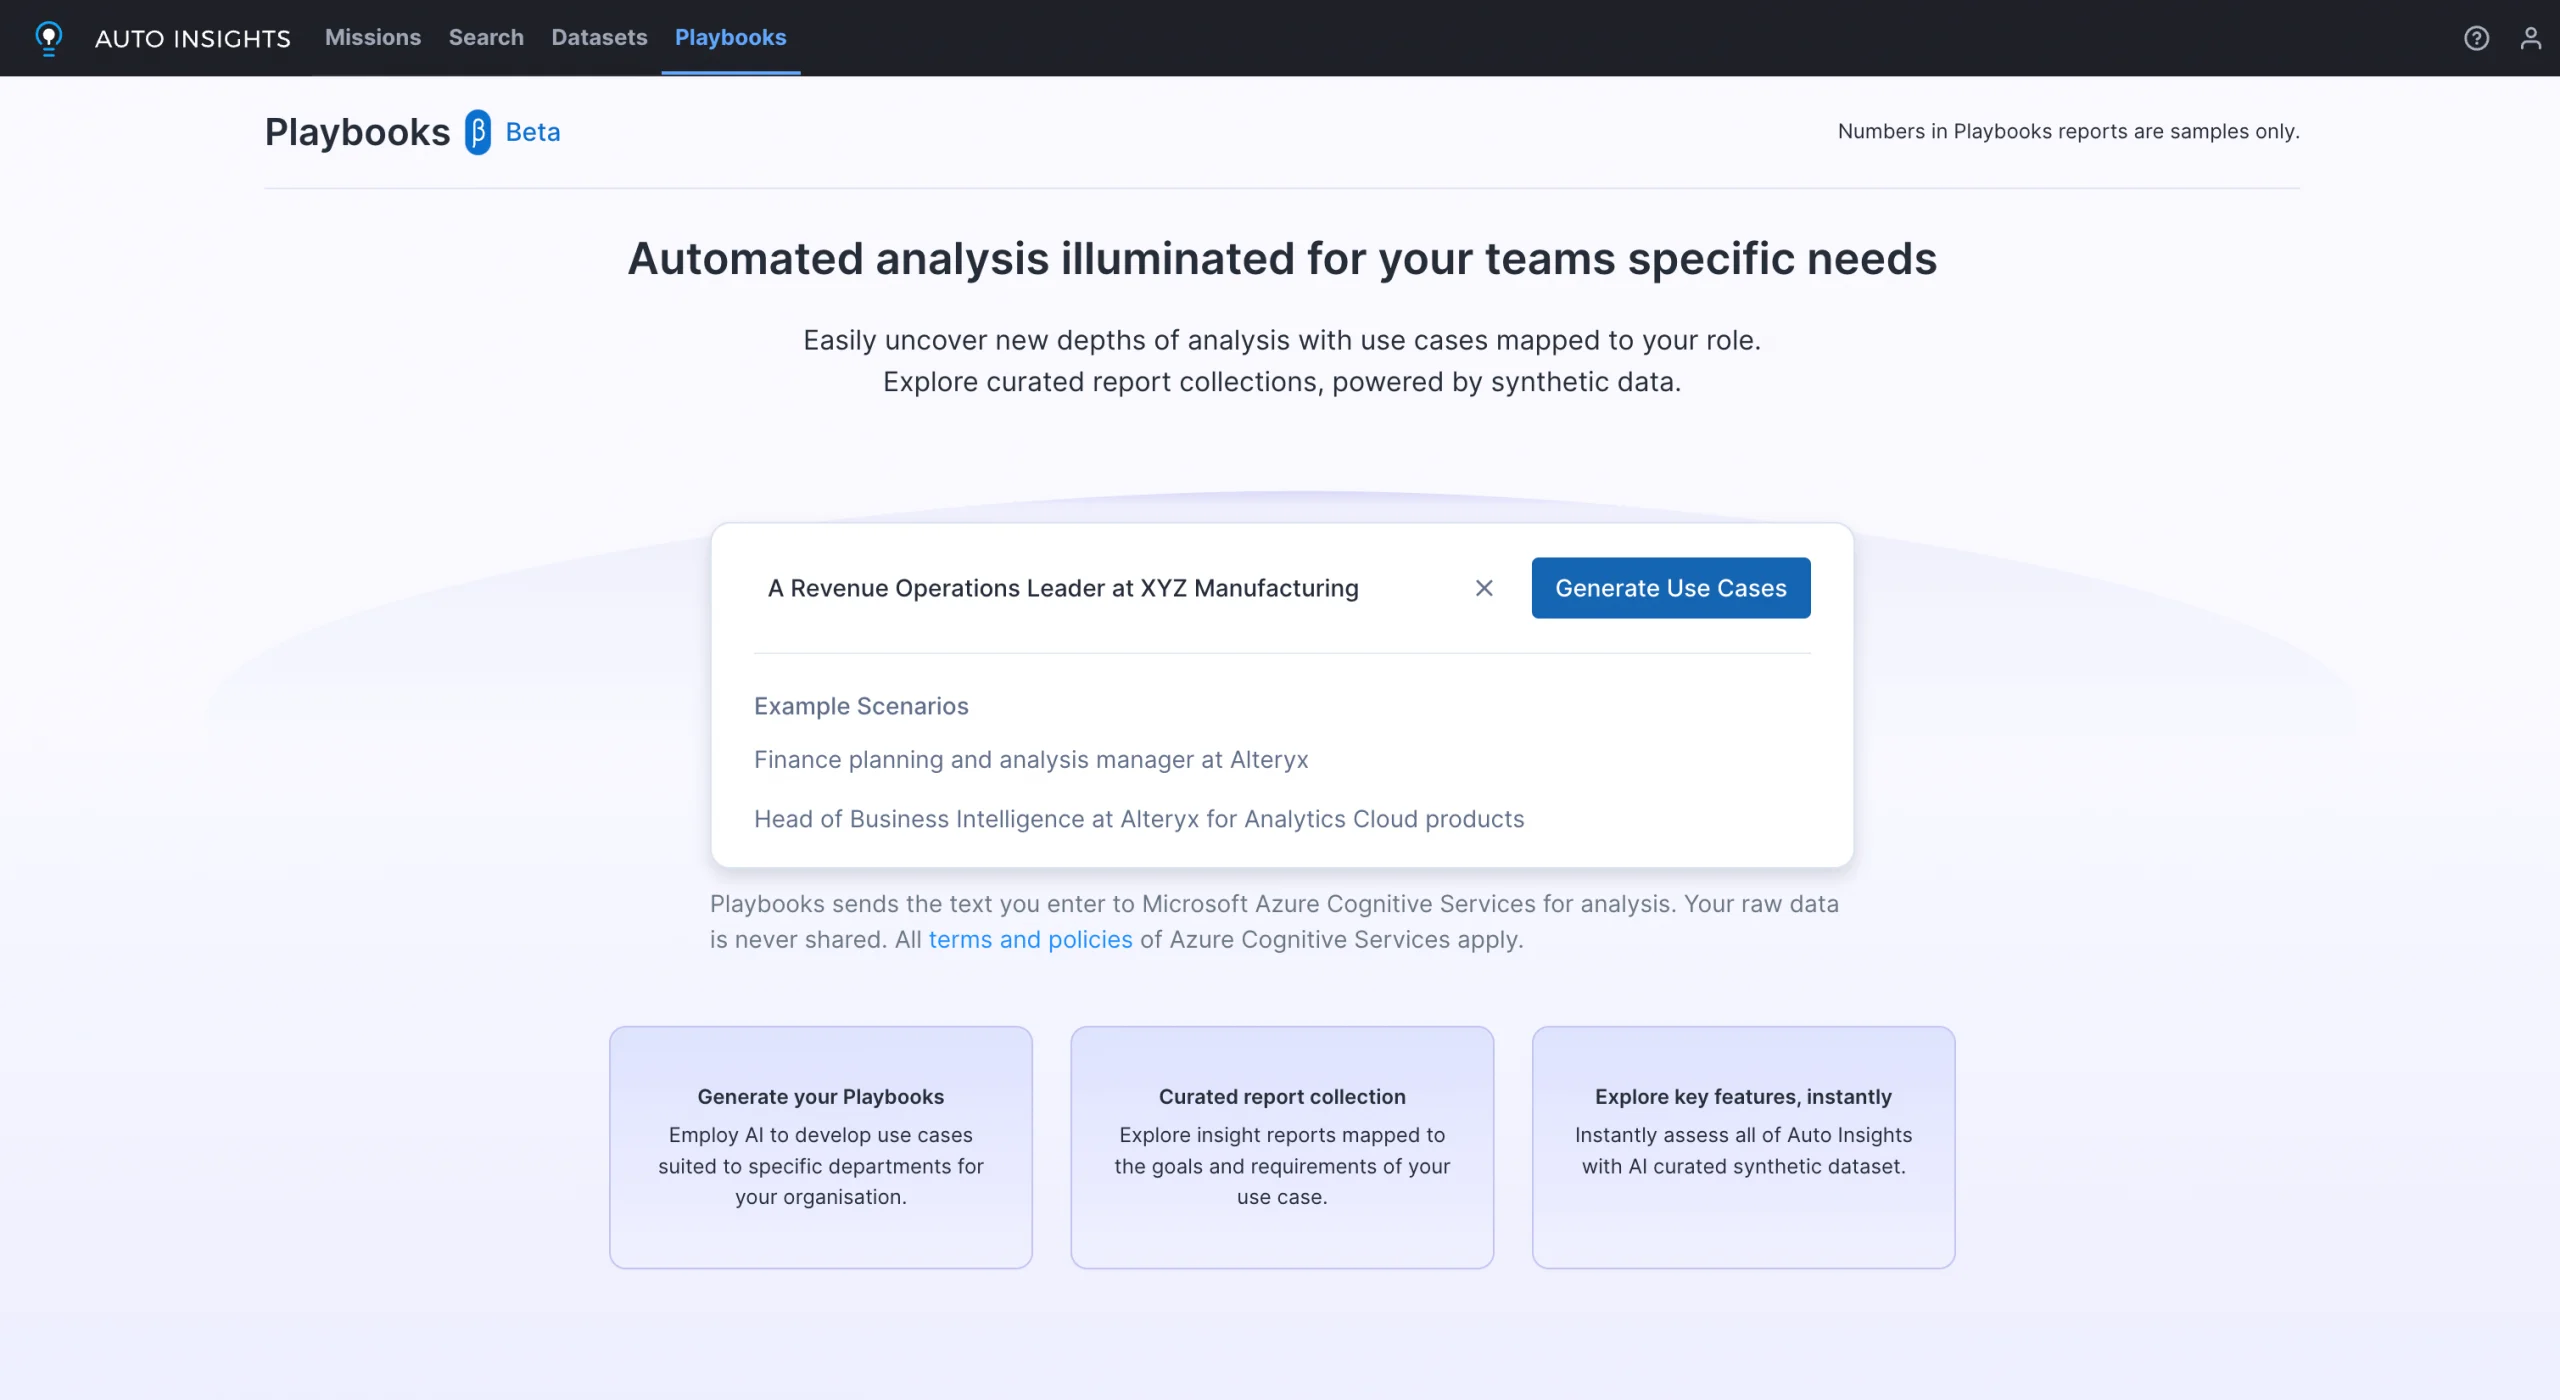The height and width of the screenshot is (1400, 2560).
Task: Click 'Numbers in Playbooks reports are samples only.'
Action: tap(2068, 131)
